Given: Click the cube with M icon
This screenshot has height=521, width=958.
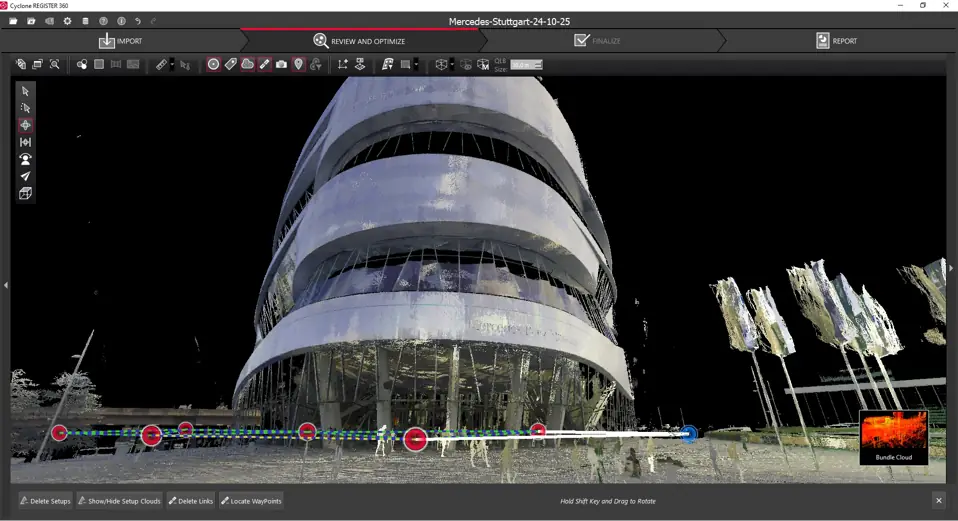Looking at the screenshot, I should tap(483, 64).
